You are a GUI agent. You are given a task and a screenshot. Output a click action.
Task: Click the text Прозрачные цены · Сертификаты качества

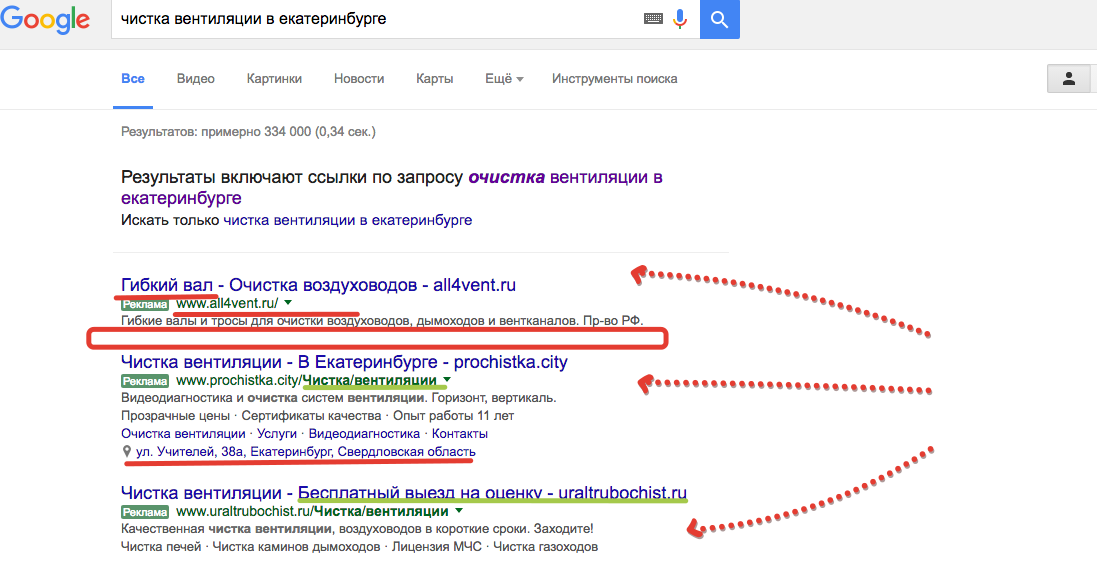(318, 416)
